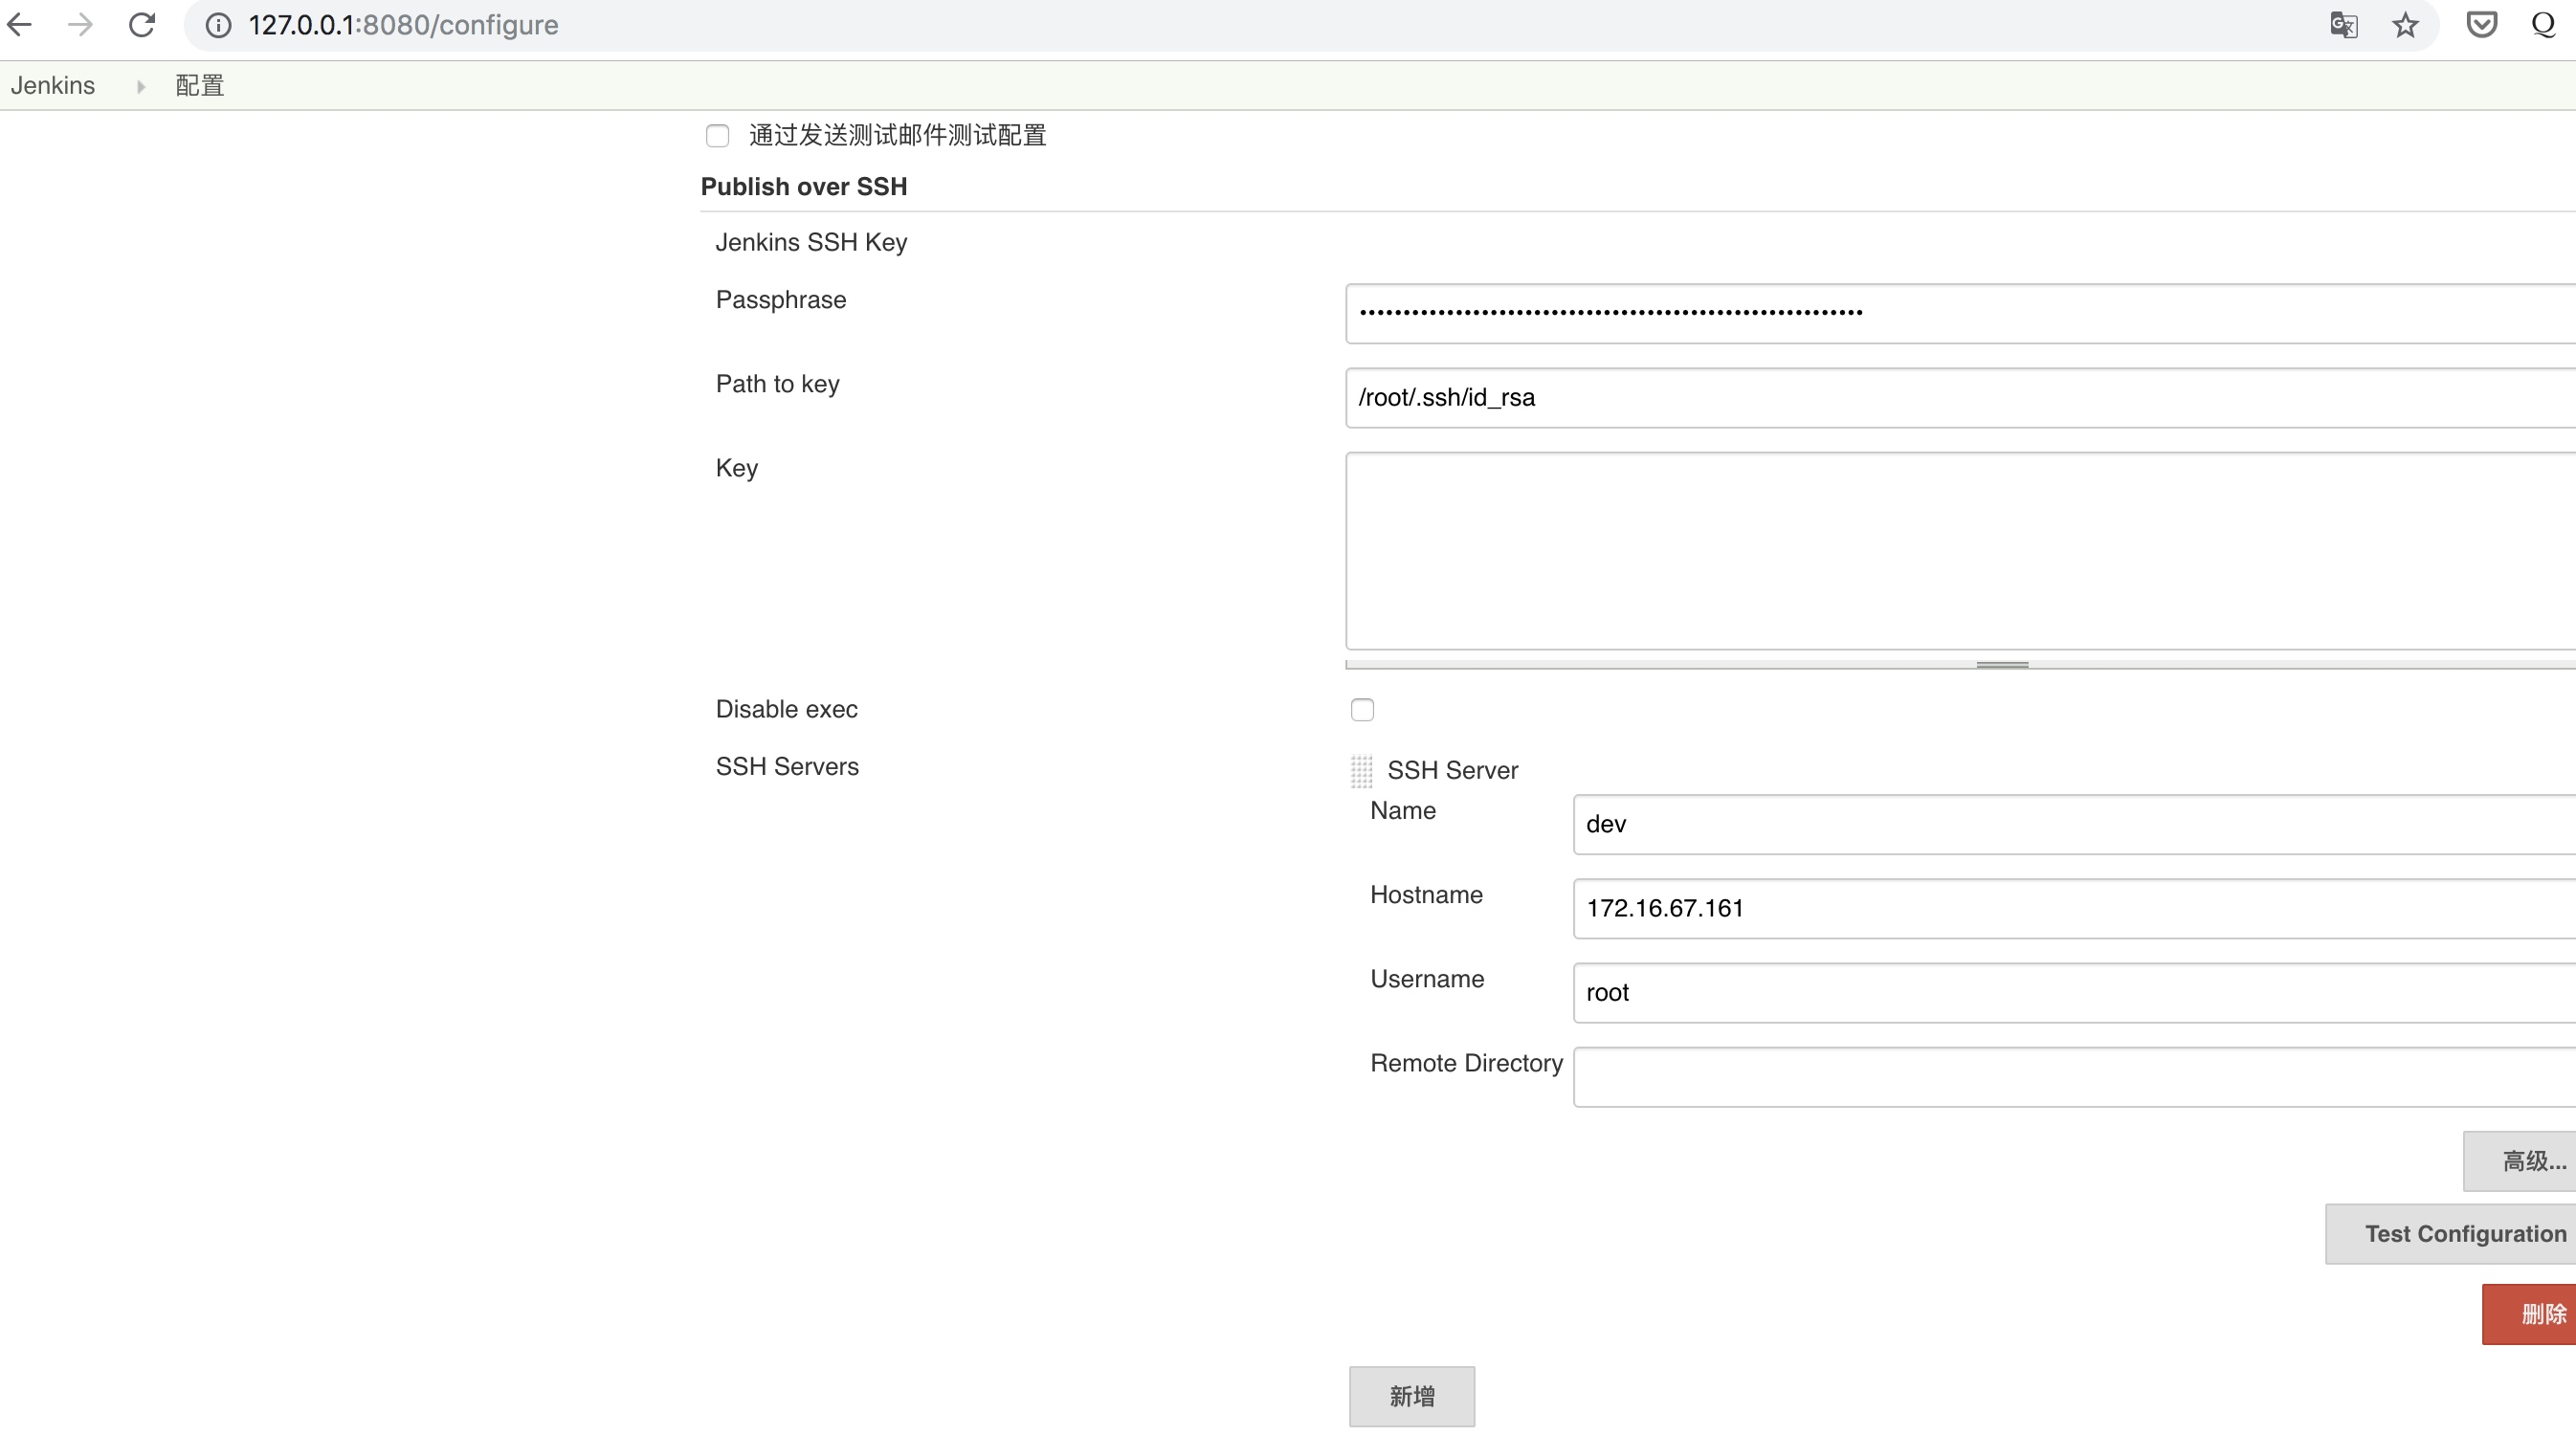This screenshot has height=1435, width=2576.
Task: Focus the Hostname input field
Action: [2074, 908]
